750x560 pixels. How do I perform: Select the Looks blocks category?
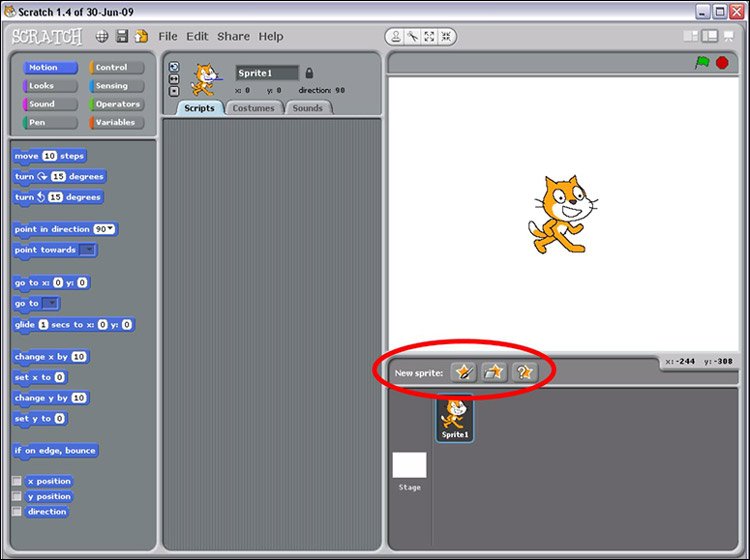(x=50, y=86)
